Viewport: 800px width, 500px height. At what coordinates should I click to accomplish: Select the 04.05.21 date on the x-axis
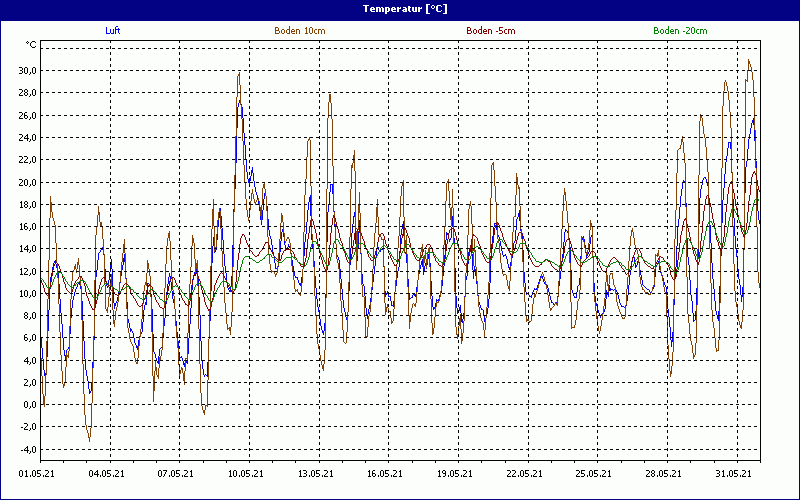coord(107,474)
